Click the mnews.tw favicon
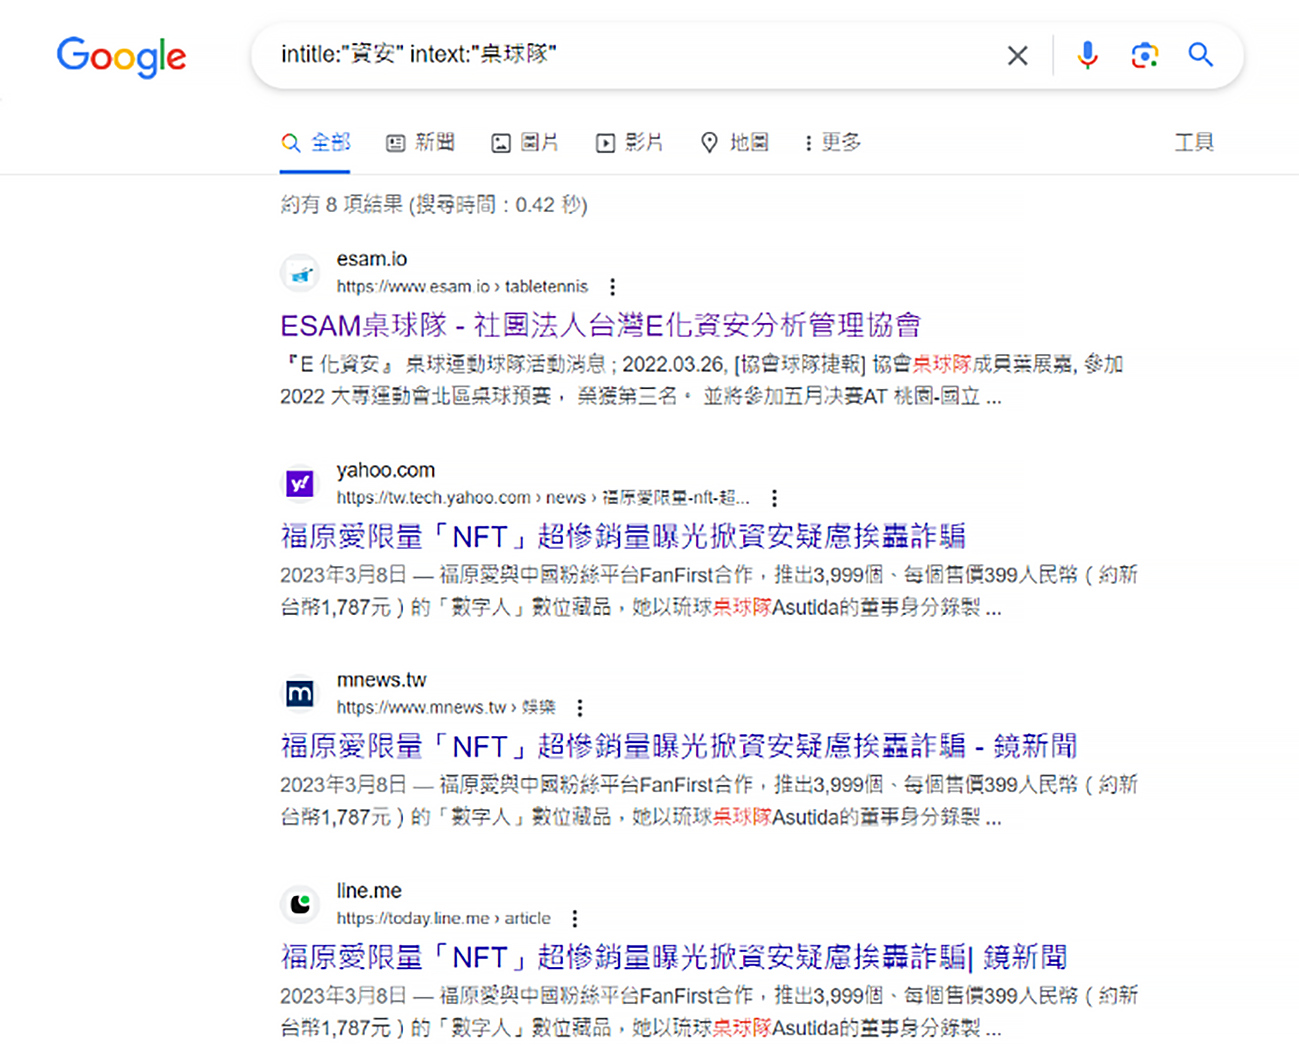The height and width of the screenshot is (1056, 1299). pyautogui.click(x=299, y=693)
